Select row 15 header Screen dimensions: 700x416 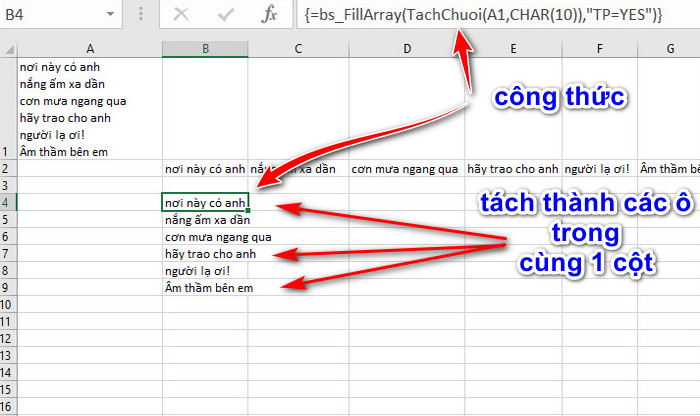(x=8, y=389)
